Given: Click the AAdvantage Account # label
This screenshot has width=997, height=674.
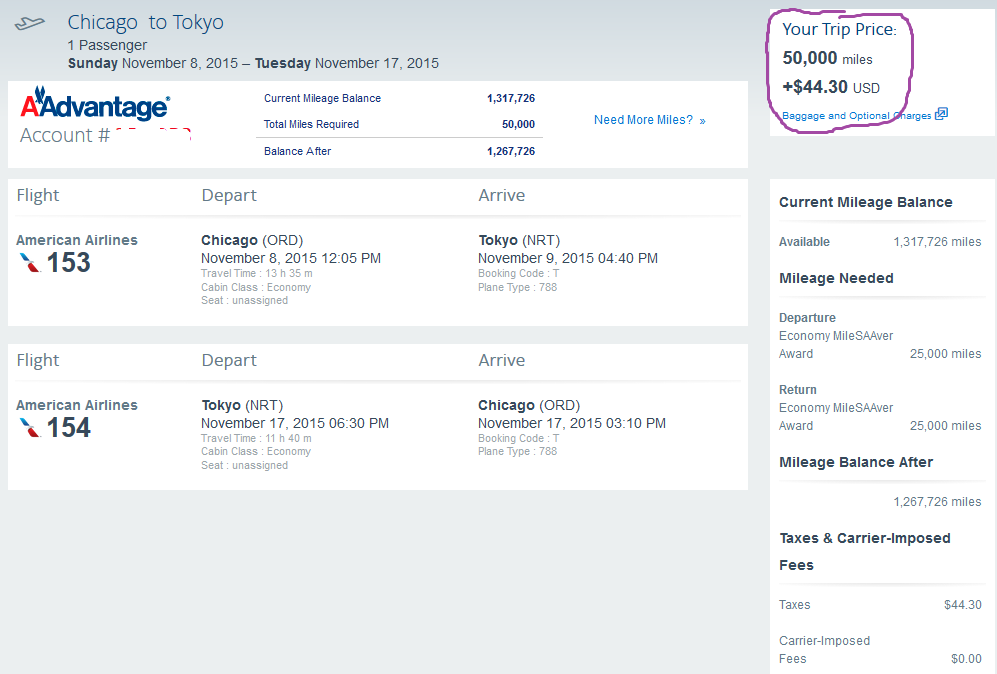Looking at the screenshot, I should point(65,135).
